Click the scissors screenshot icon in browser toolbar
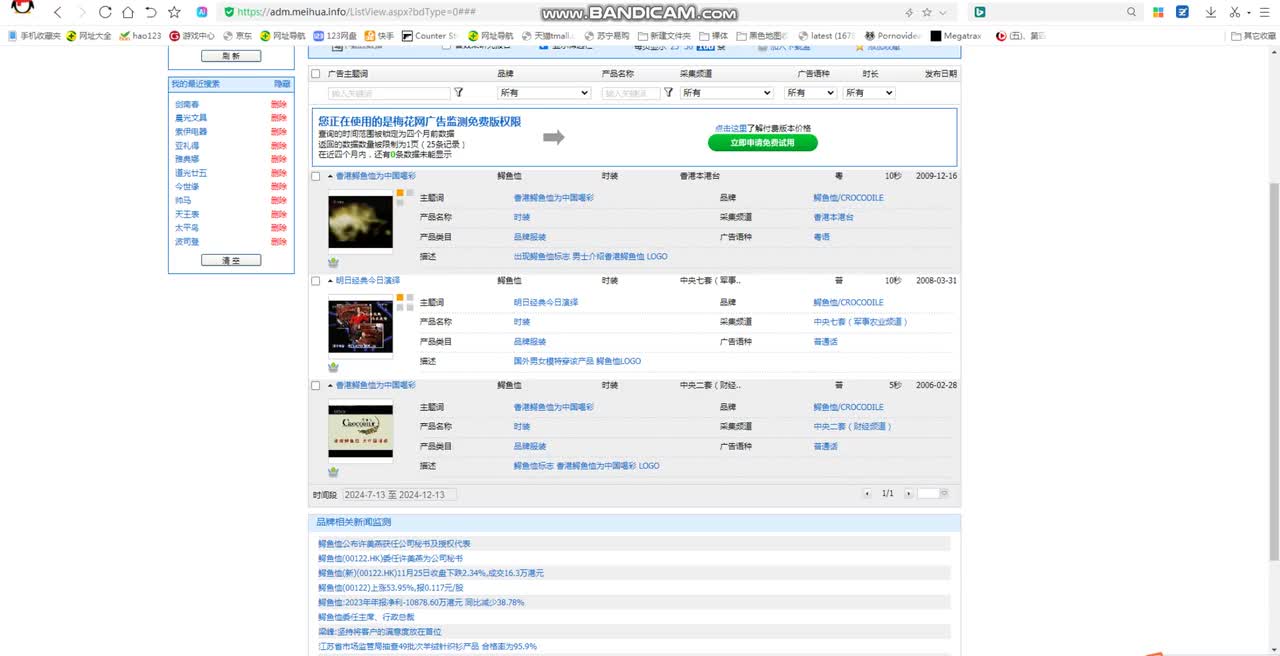The height and width of the screenshot is (656, 1280). pos(1235,12)
